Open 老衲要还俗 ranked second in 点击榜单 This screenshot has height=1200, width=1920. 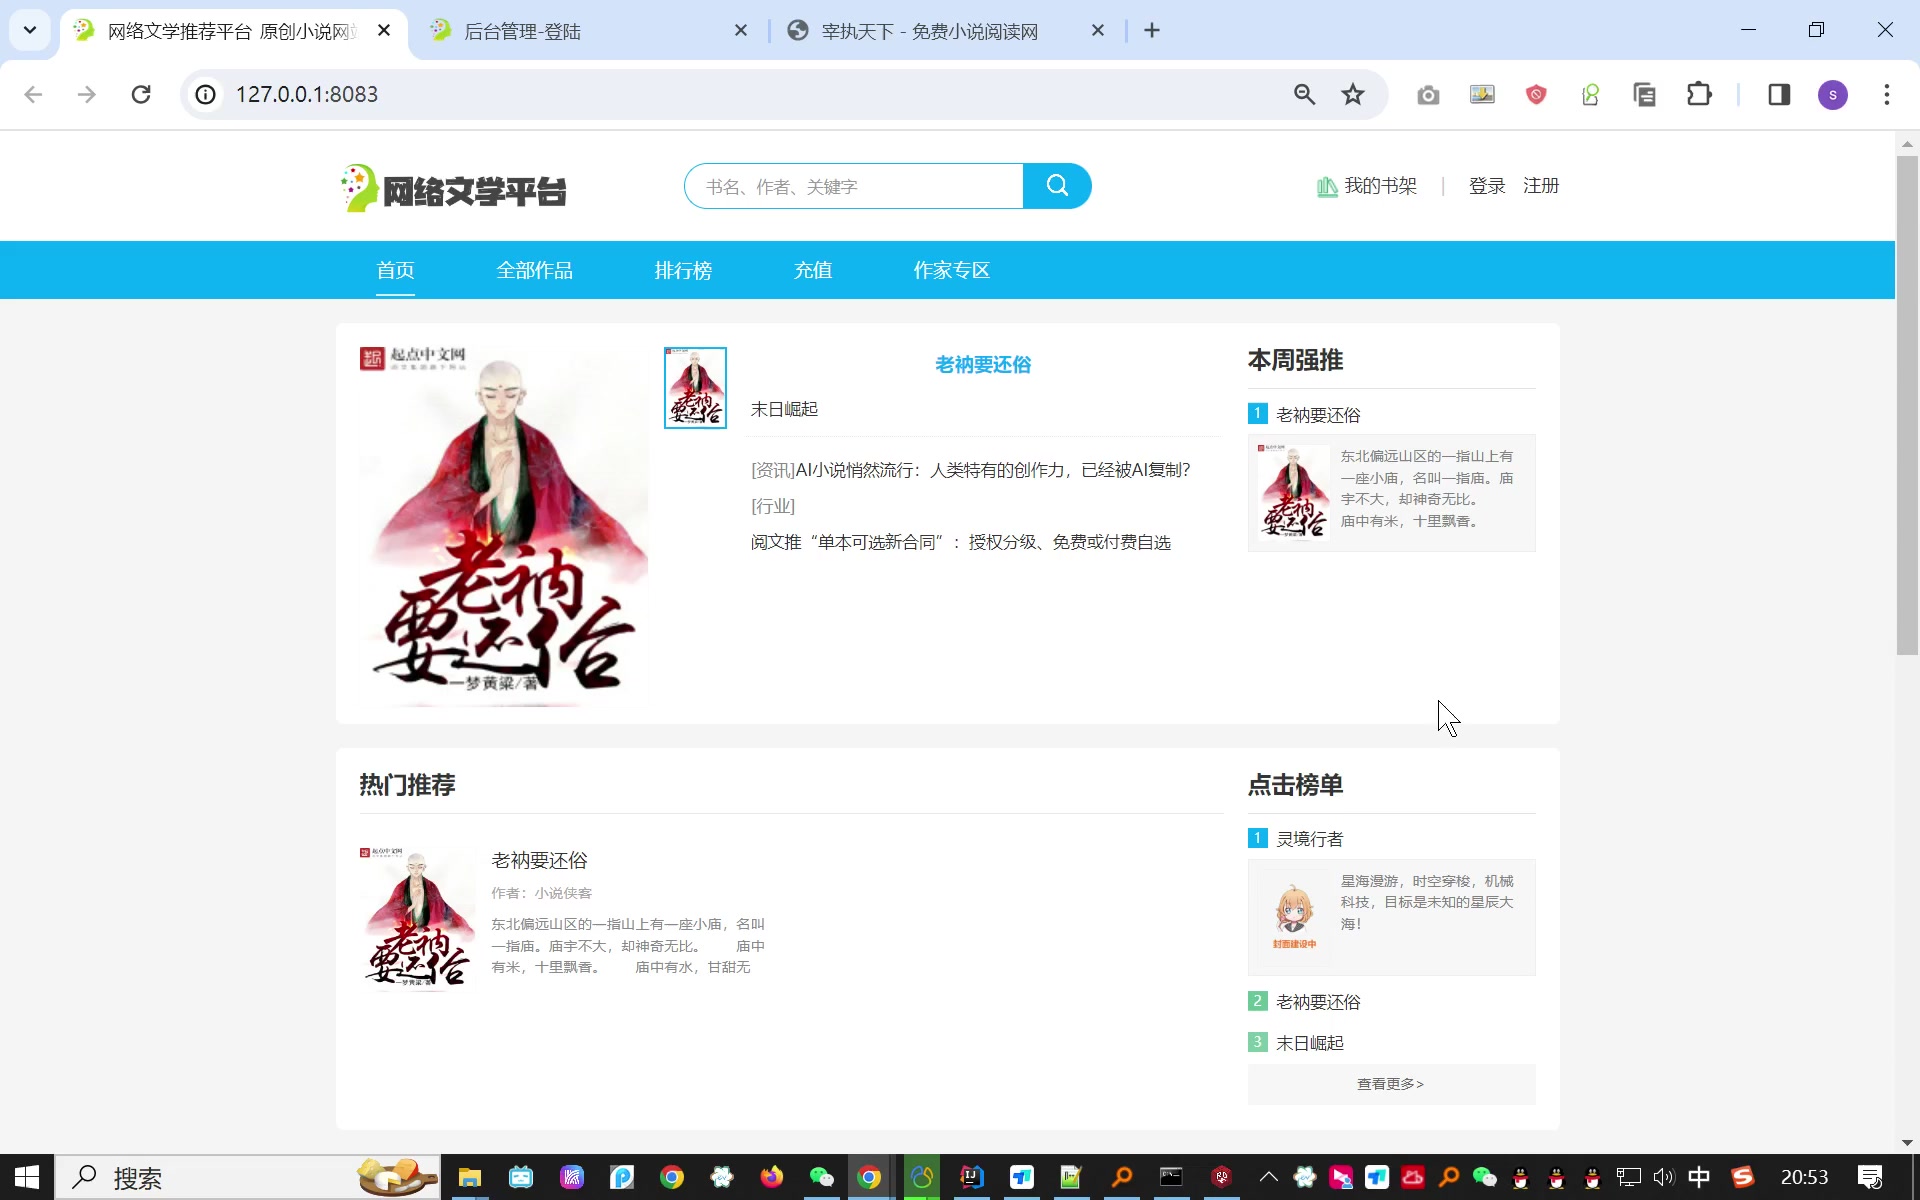(x=1318, y=1002)
